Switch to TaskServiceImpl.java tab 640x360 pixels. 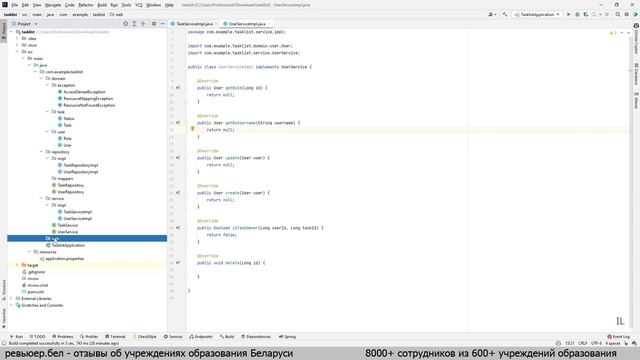[194, 24]
